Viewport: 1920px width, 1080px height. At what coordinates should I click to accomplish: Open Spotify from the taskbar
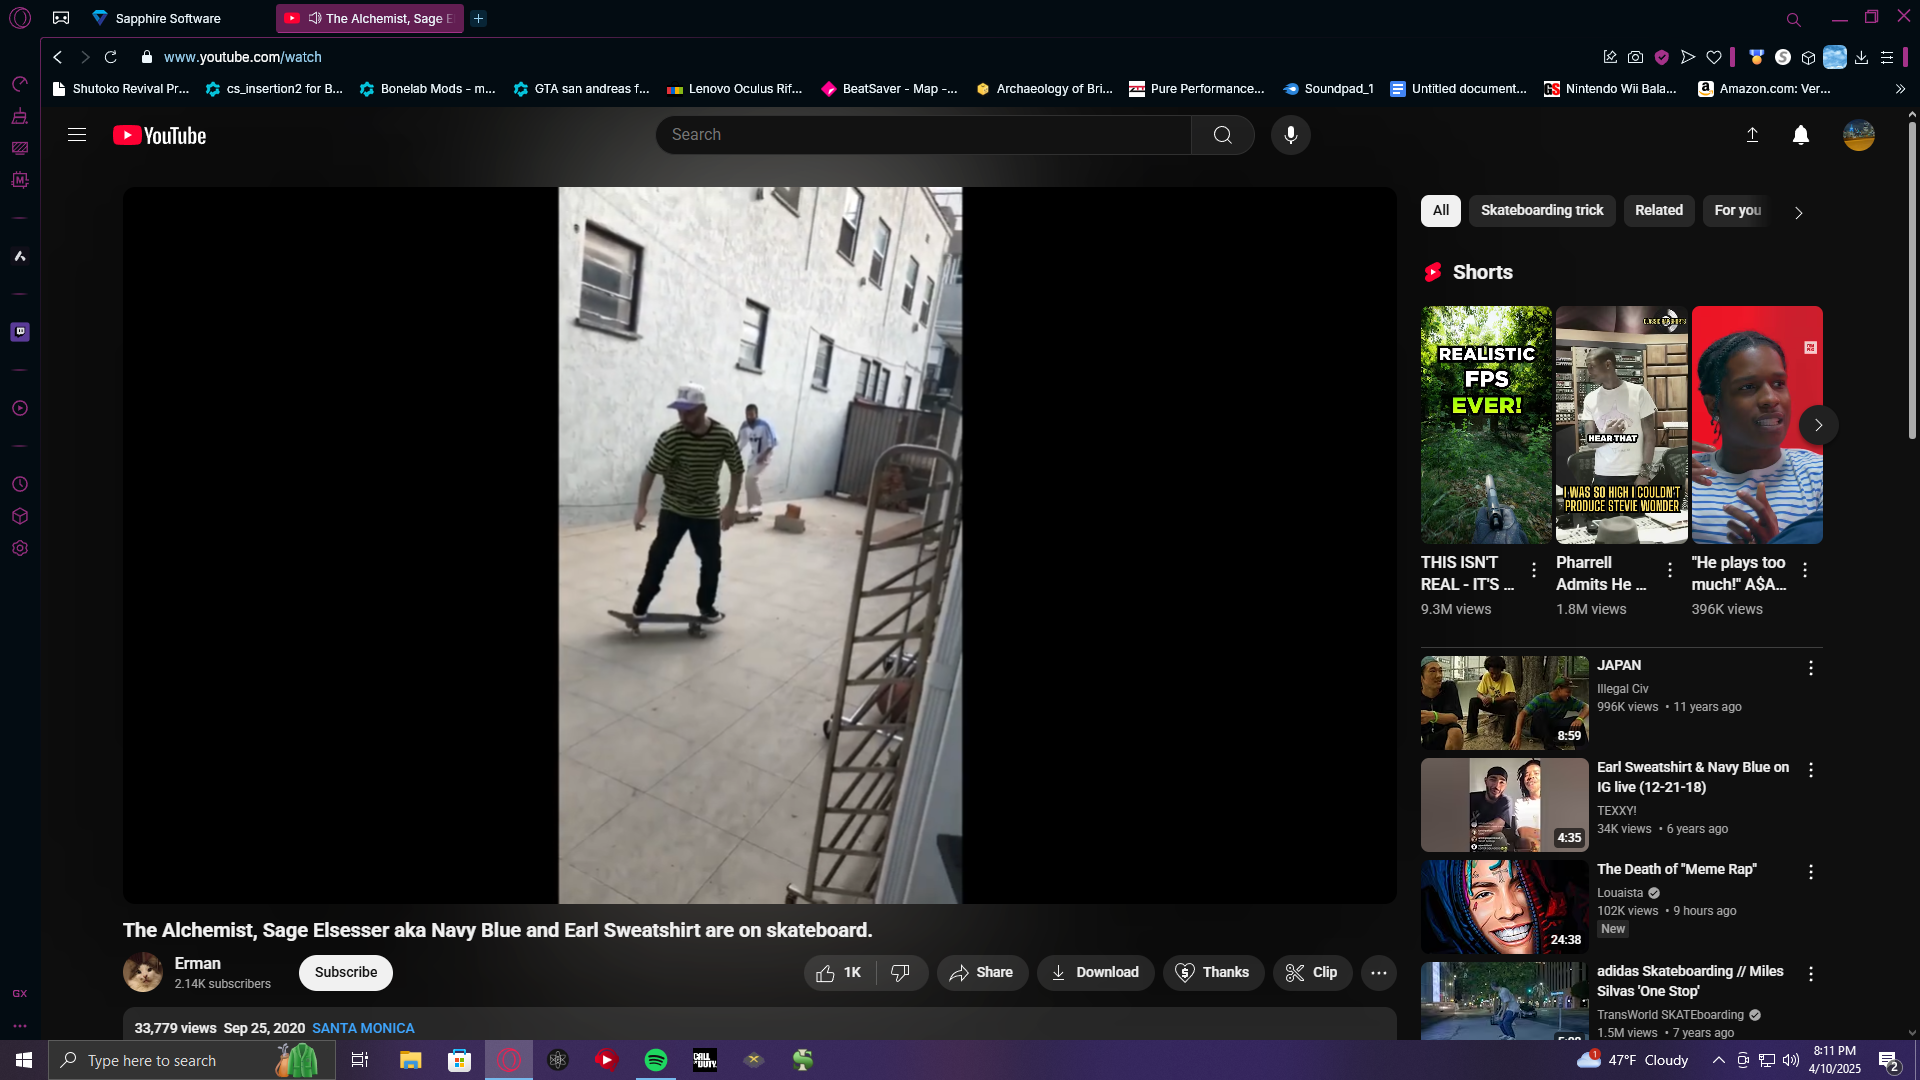point(656,1060)
